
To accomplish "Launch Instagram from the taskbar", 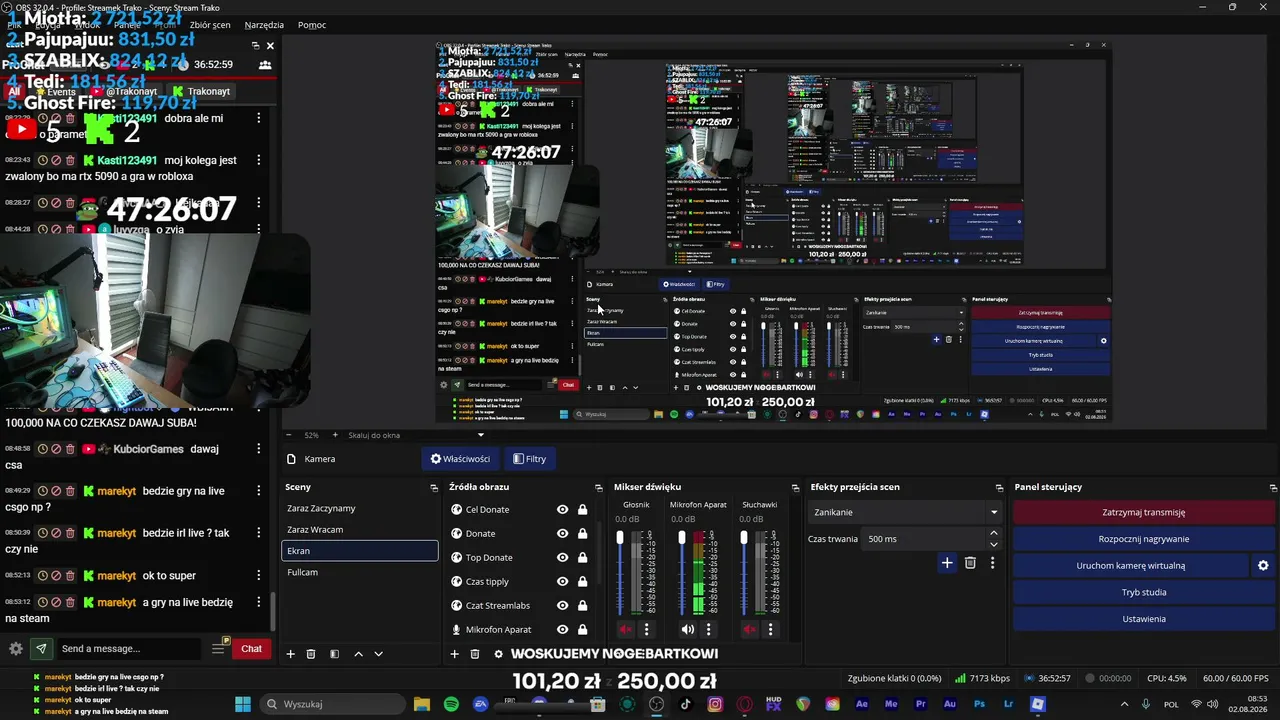I will pyautogui.click(x=715, y=704).
